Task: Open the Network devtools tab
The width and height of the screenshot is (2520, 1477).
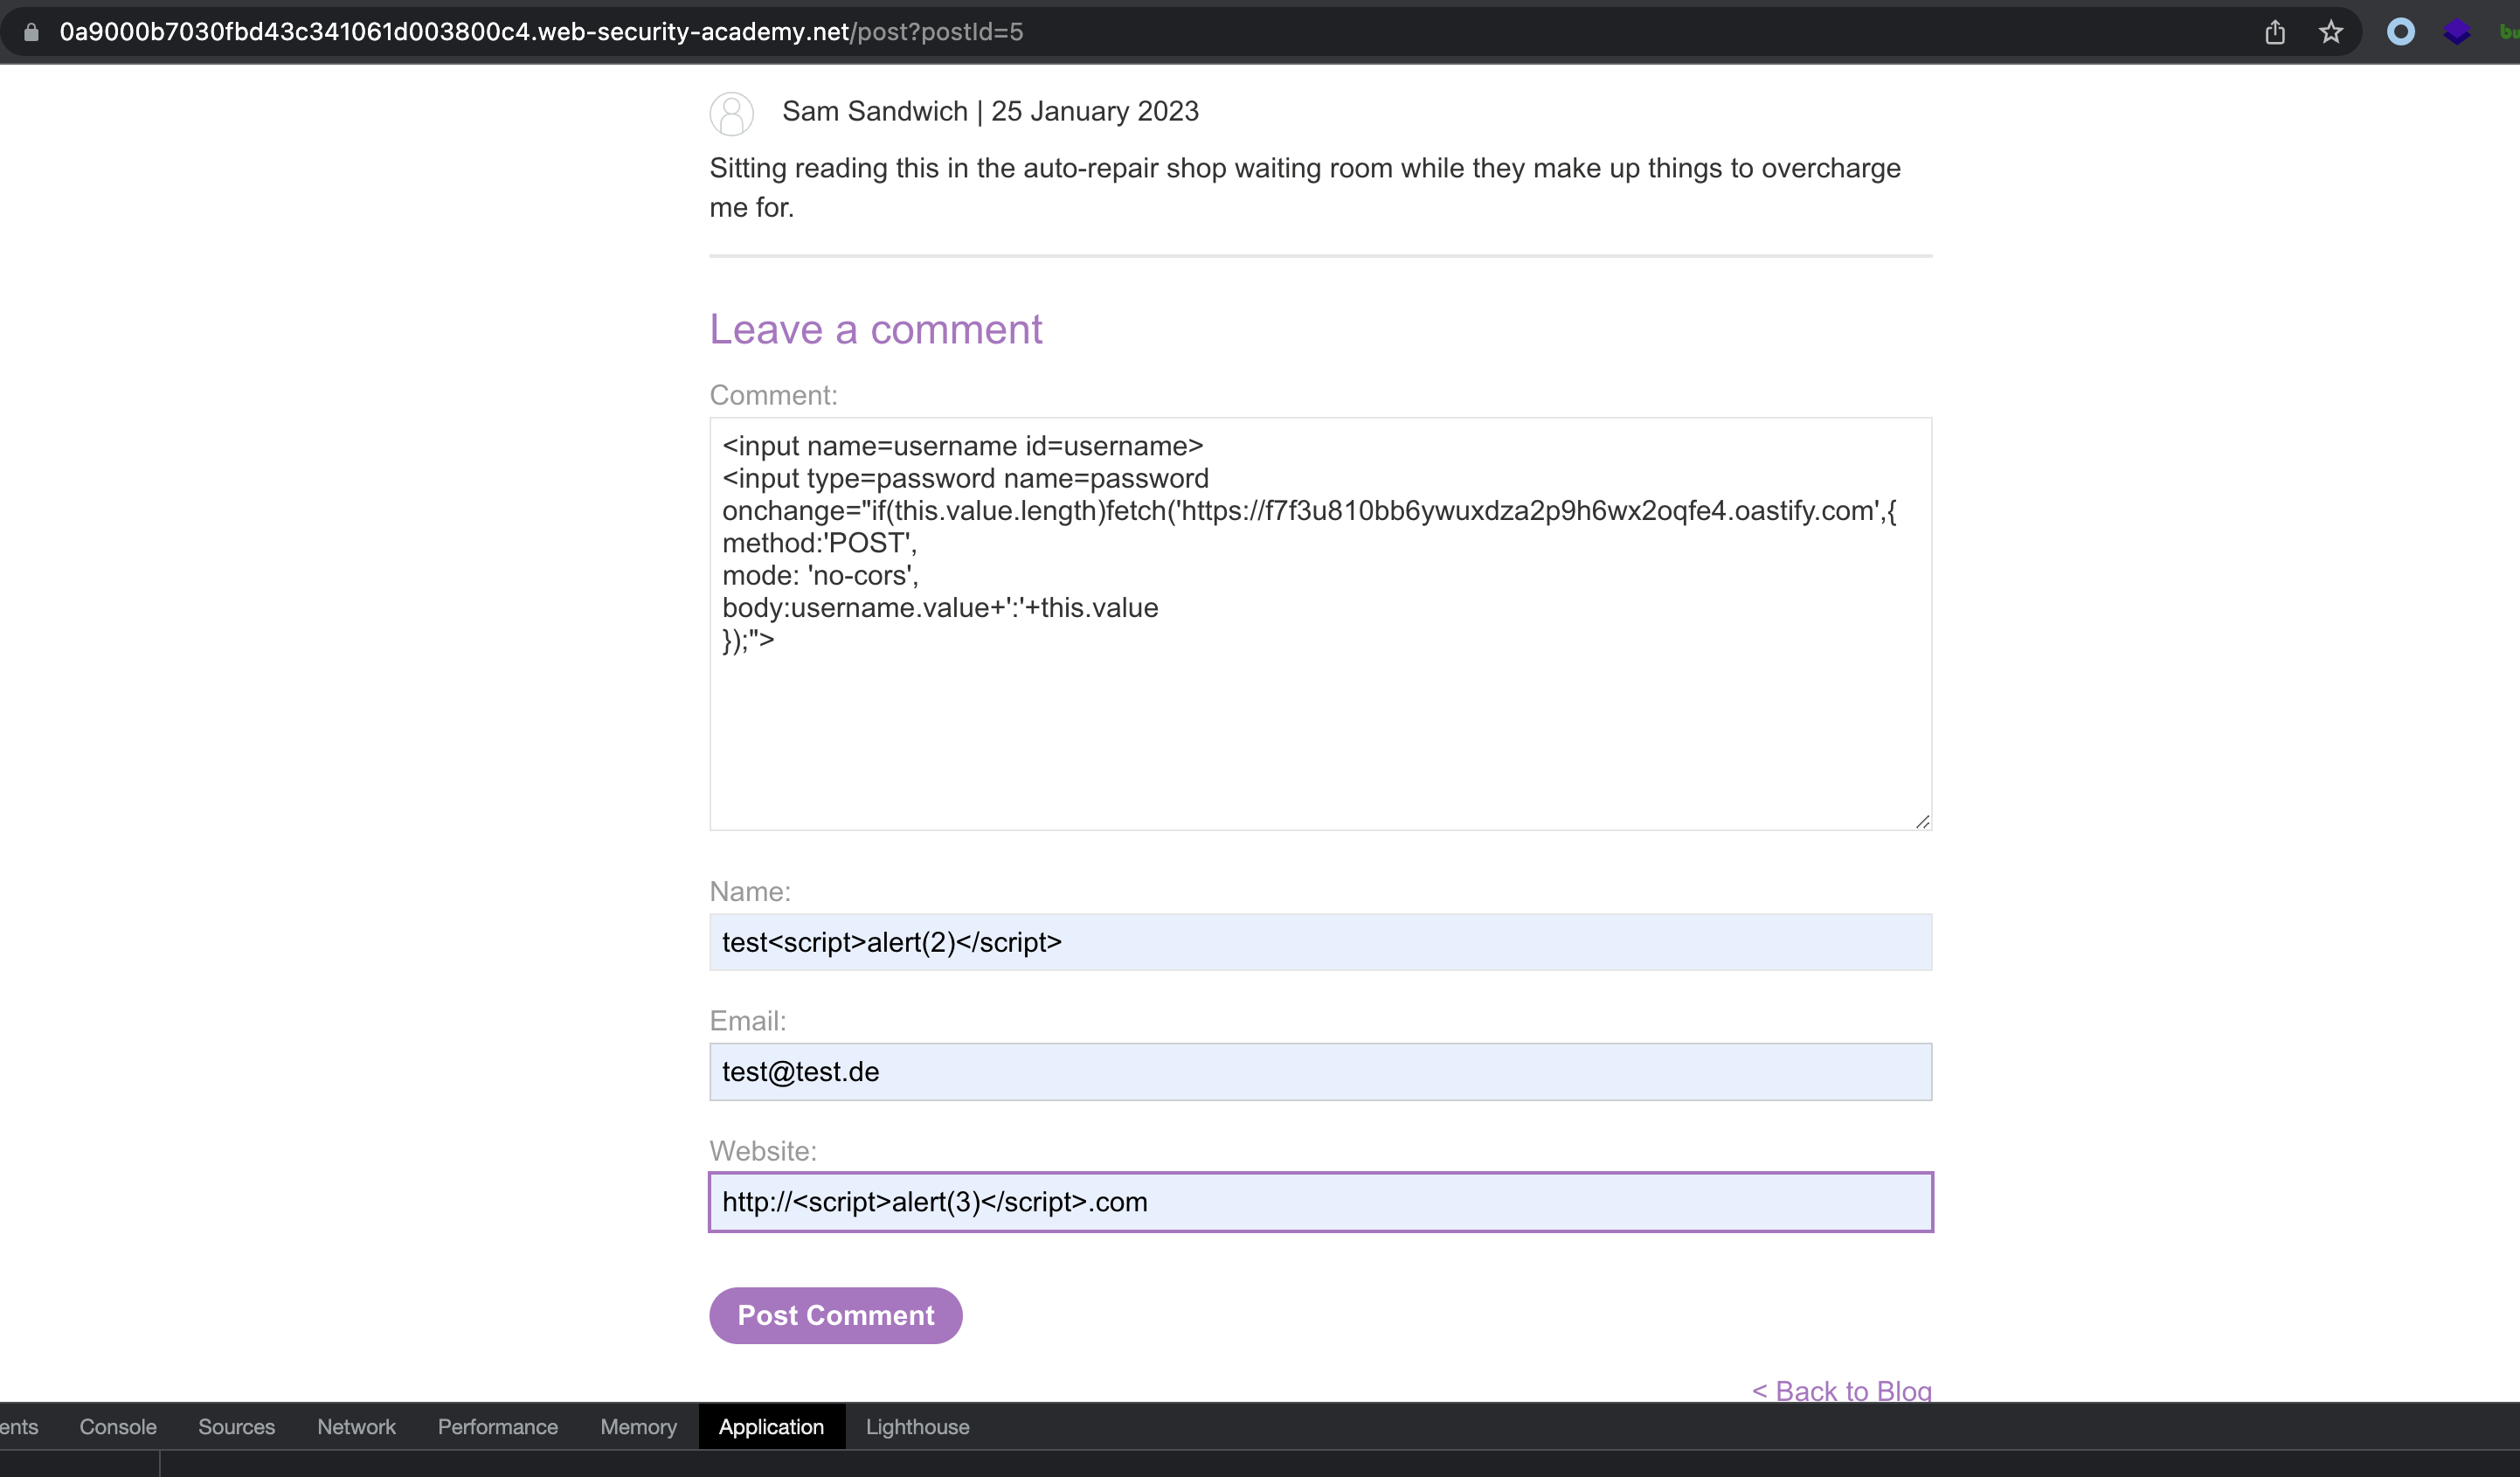Action: point(356,1427)
